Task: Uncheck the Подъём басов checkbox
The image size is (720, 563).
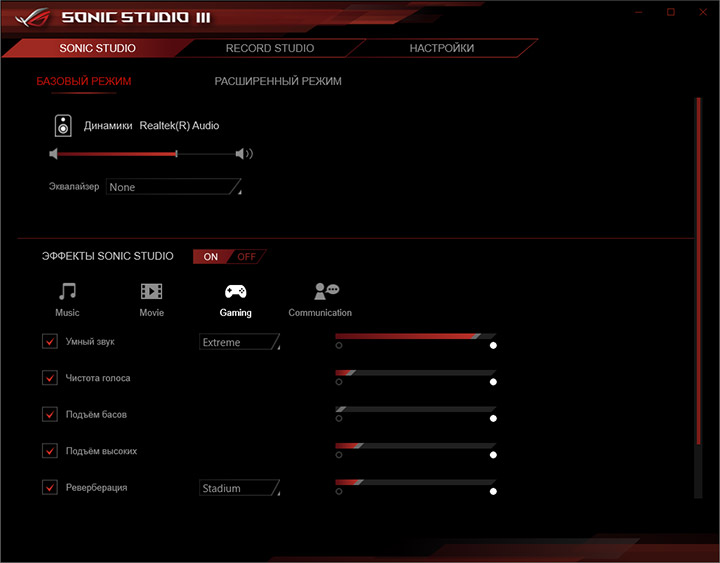Action: click(50, 414)
